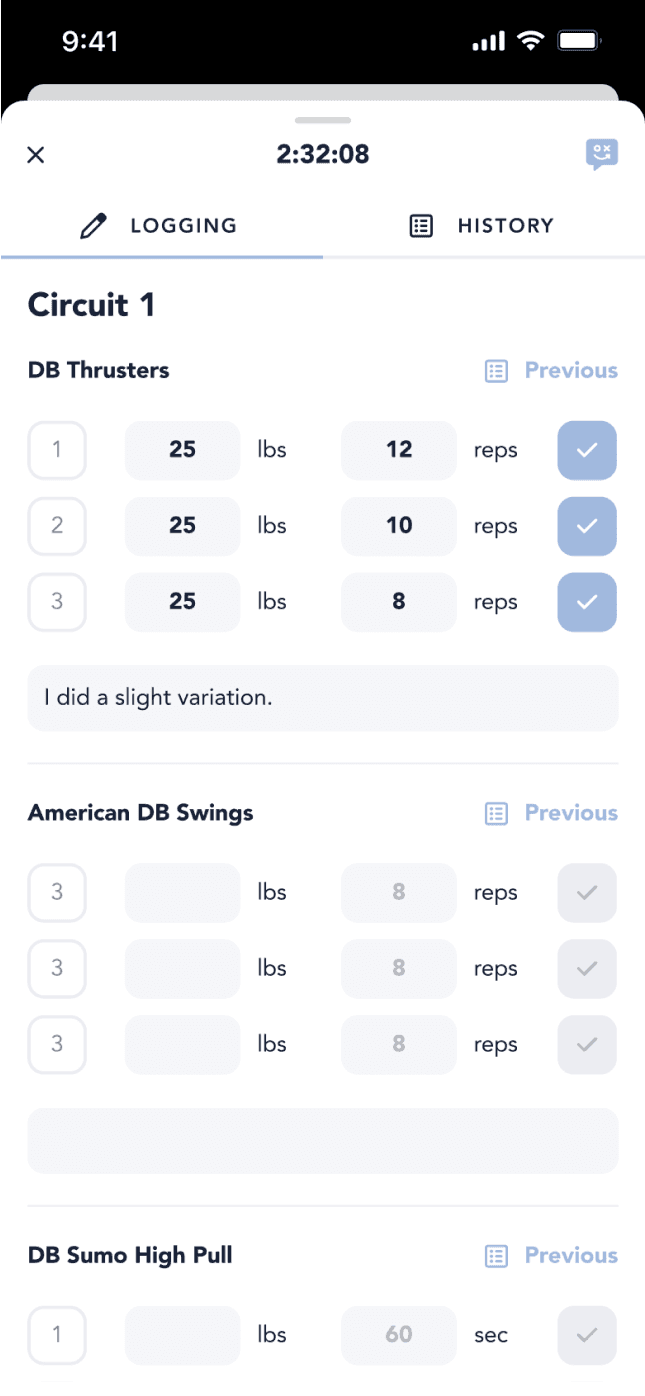Toggle completion for the third DB Thrusters set
The image size is (645, 1396).
587,602
